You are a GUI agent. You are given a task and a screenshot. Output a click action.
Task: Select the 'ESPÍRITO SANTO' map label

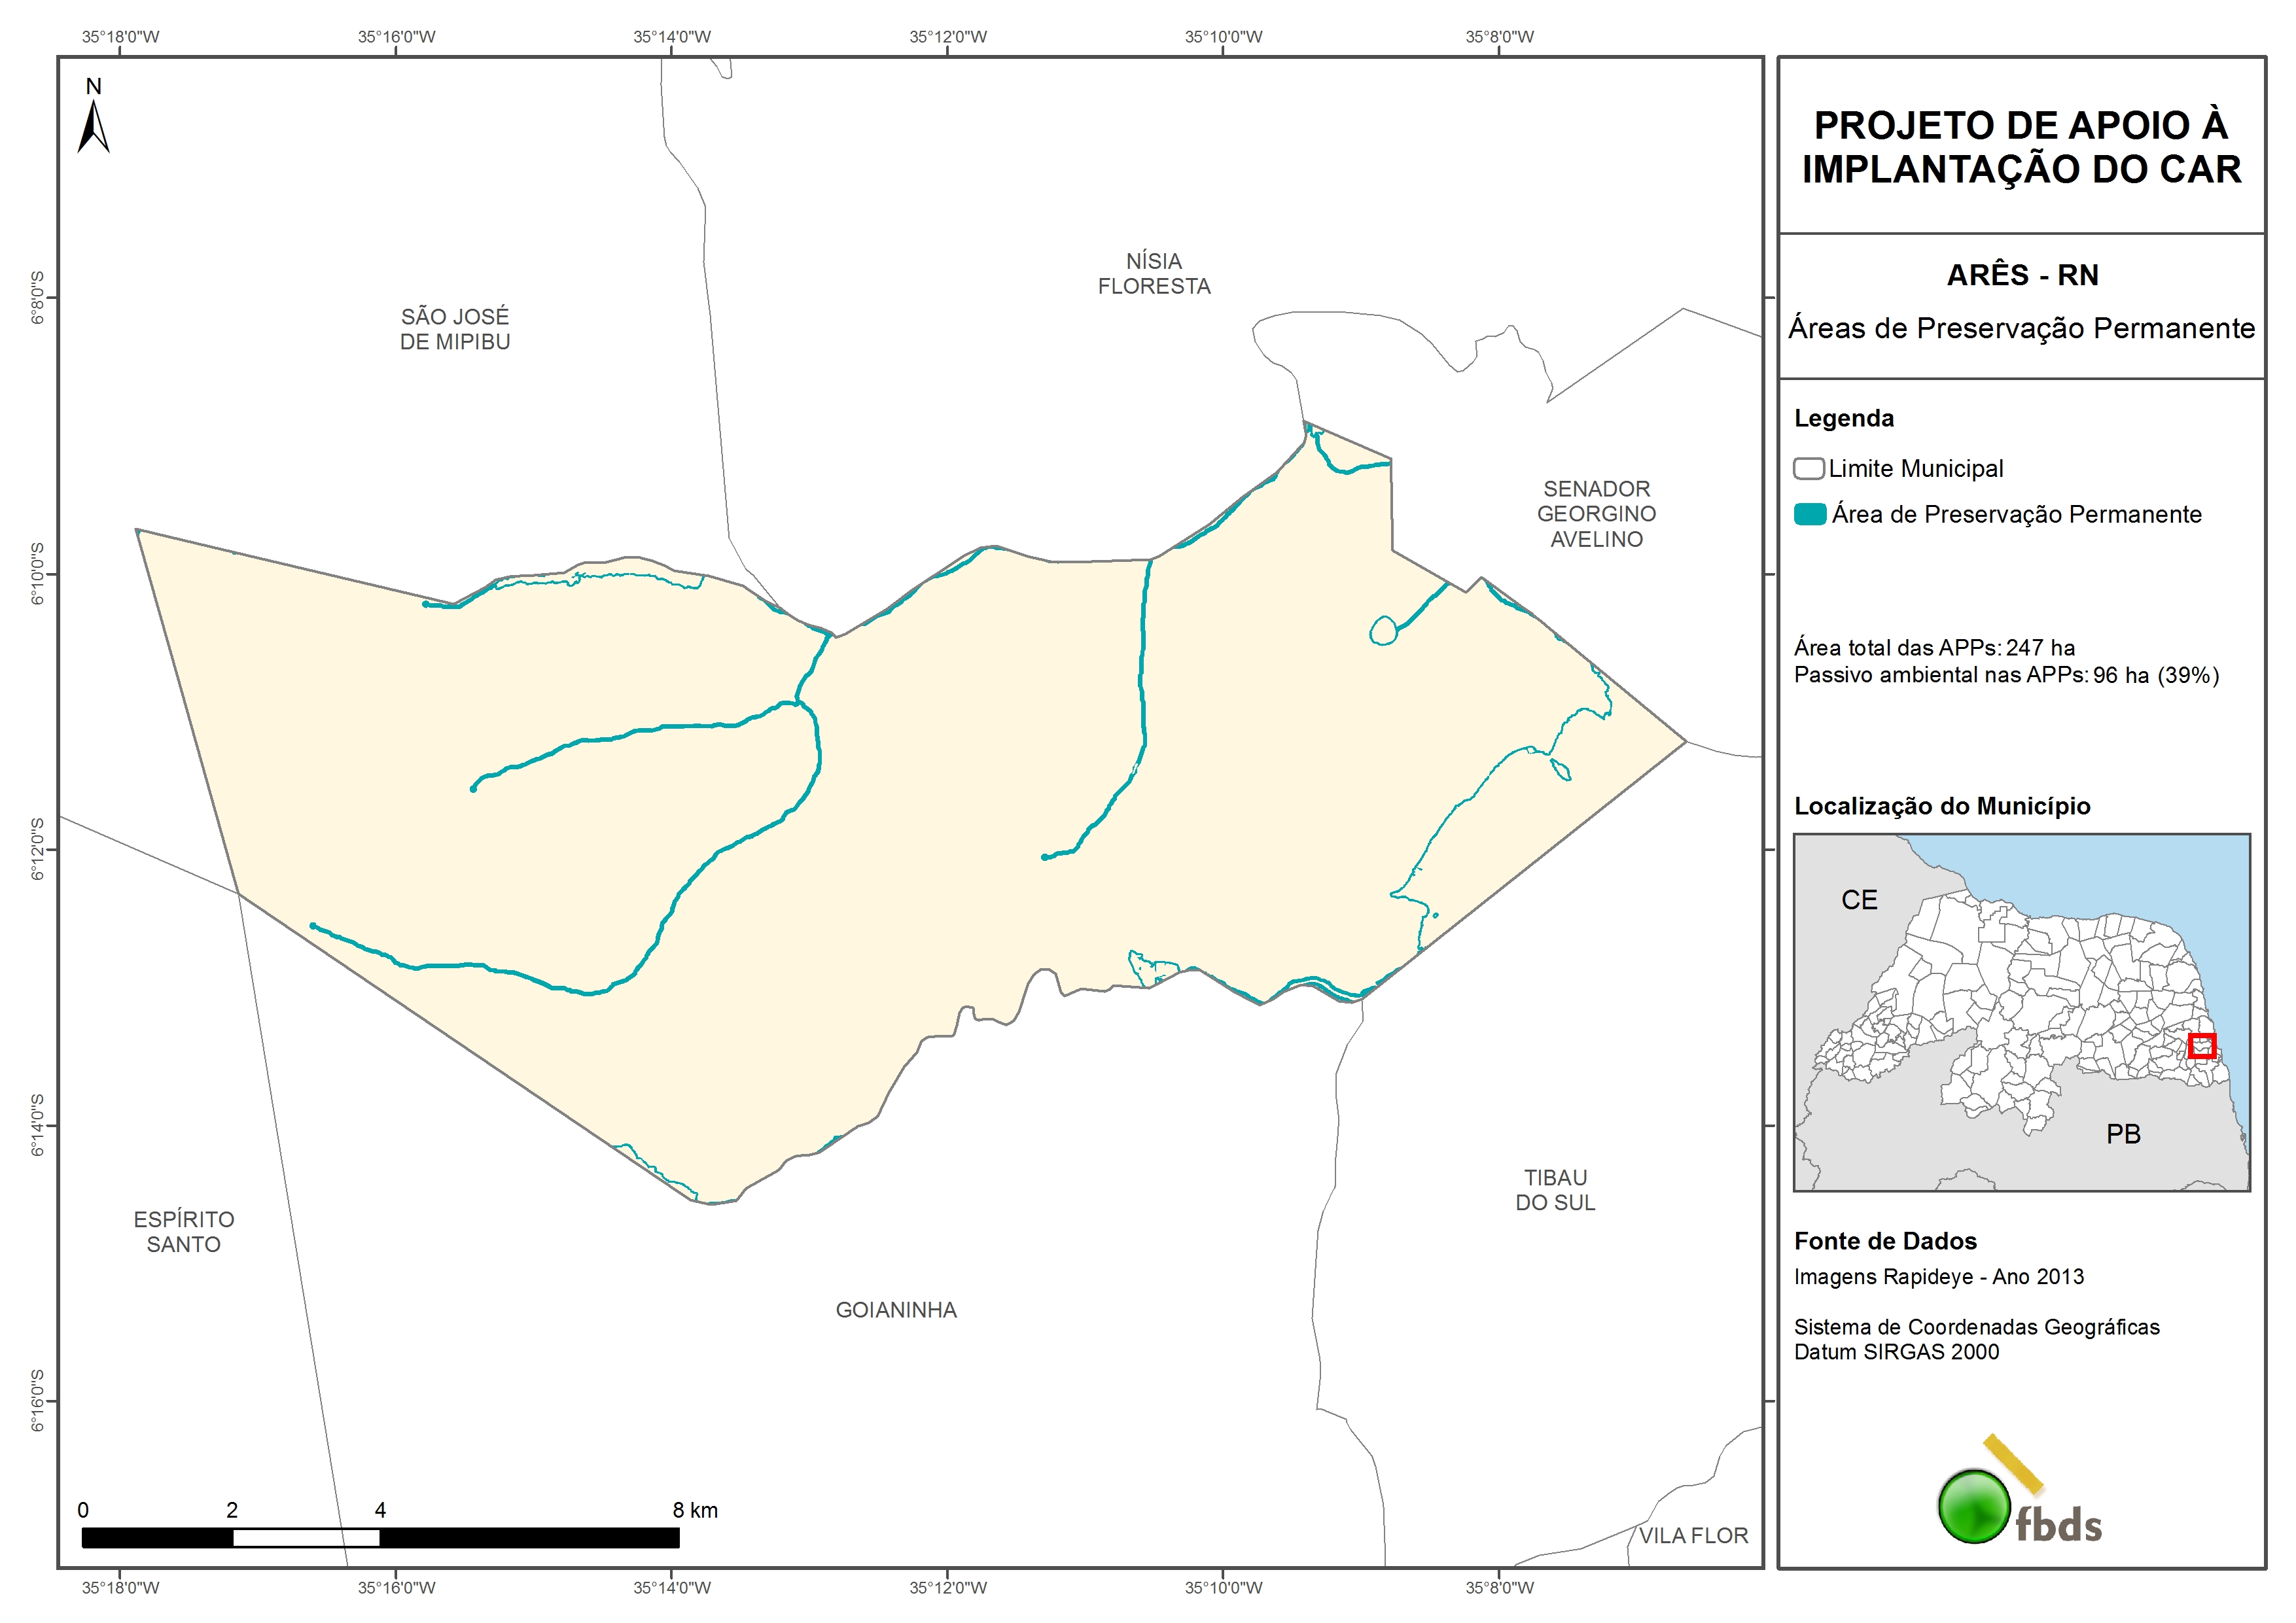[x=184, y=1232]
